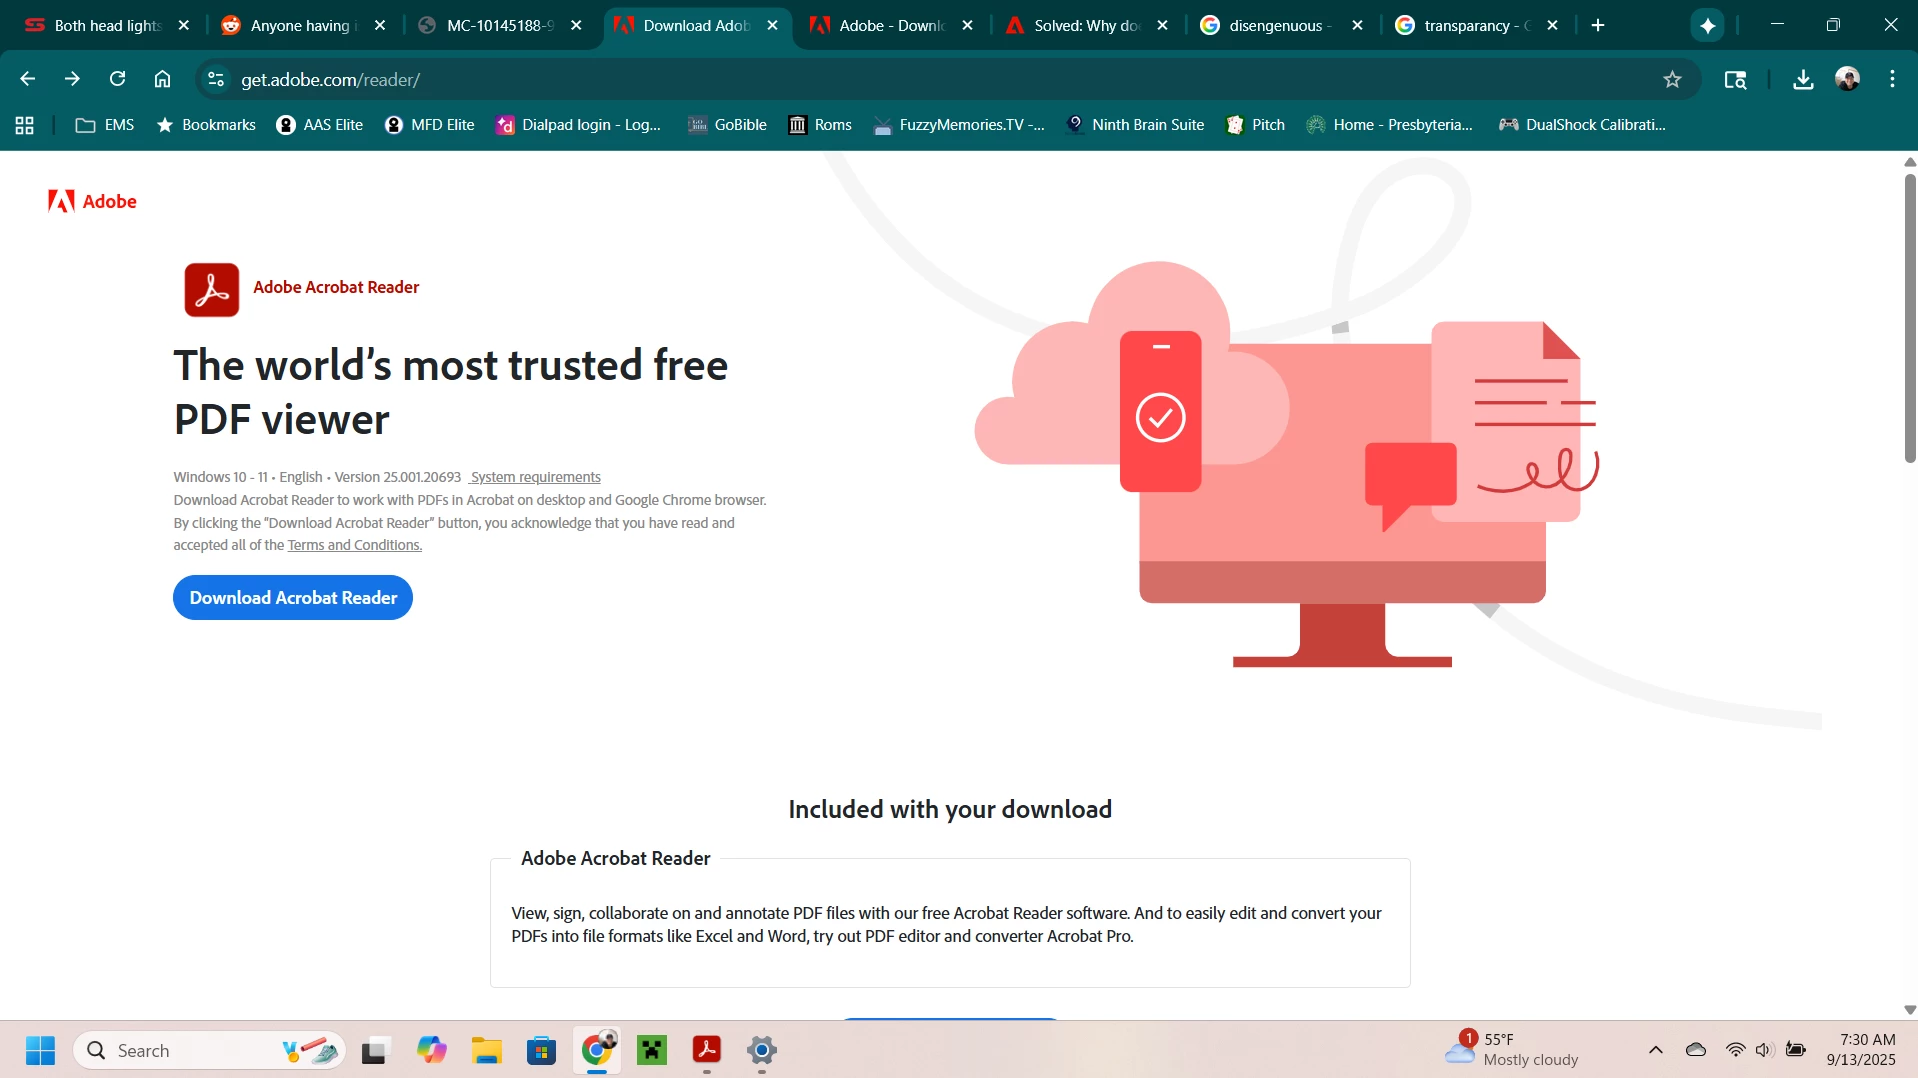Go back to the previous page
Image resolution: width=1918 pixels, height=1078 pixels.
(x=27, y=79)
